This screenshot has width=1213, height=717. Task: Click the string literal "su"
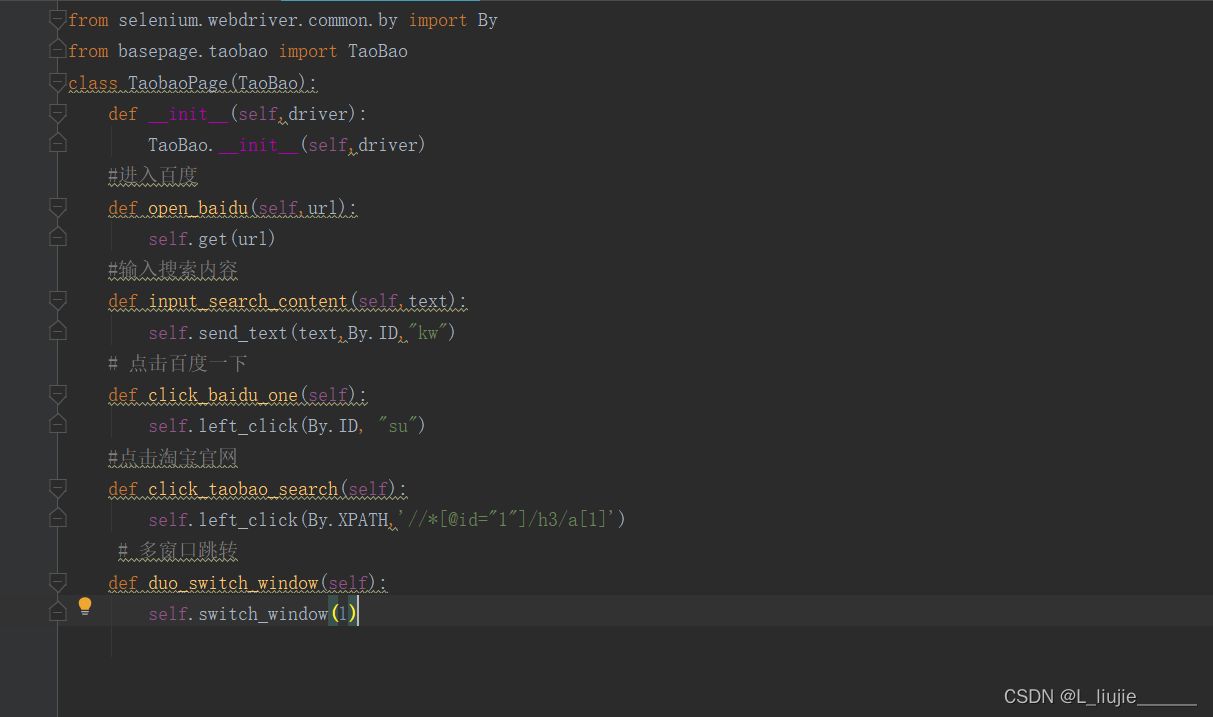point(398,426)
